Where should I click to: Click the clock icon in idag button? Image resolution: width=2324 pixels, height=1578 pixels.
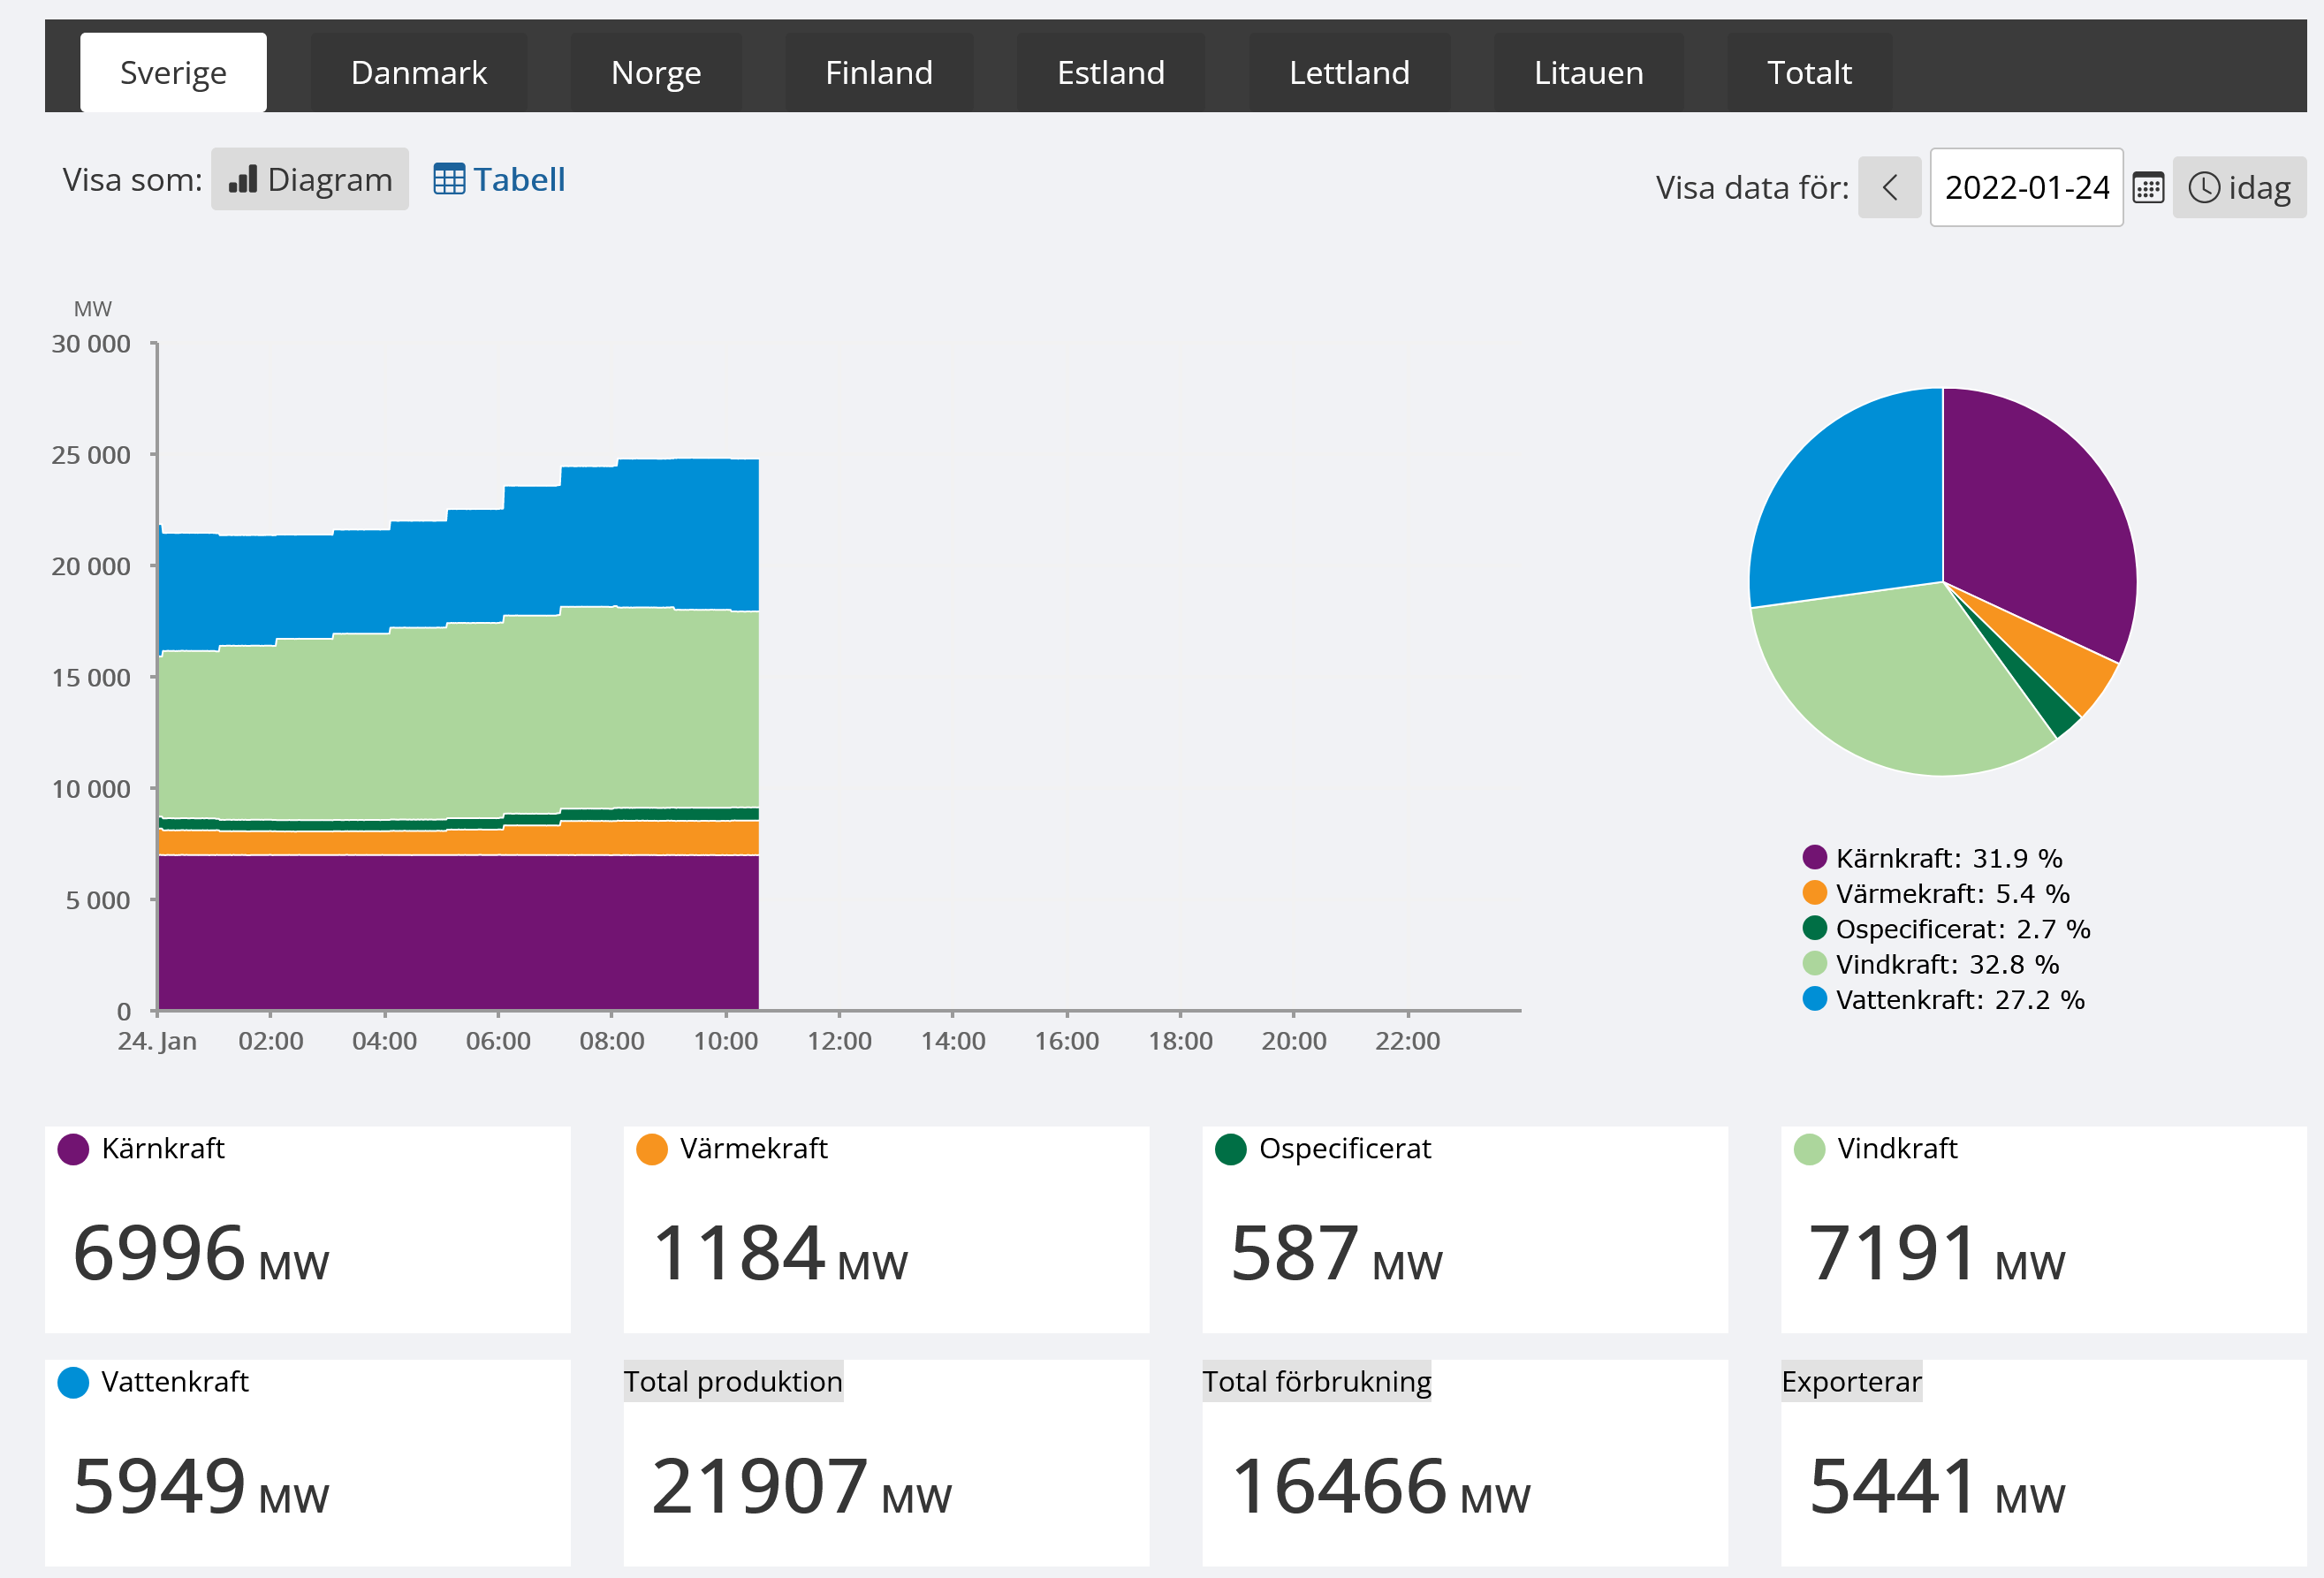click(x=2204, y=187)
